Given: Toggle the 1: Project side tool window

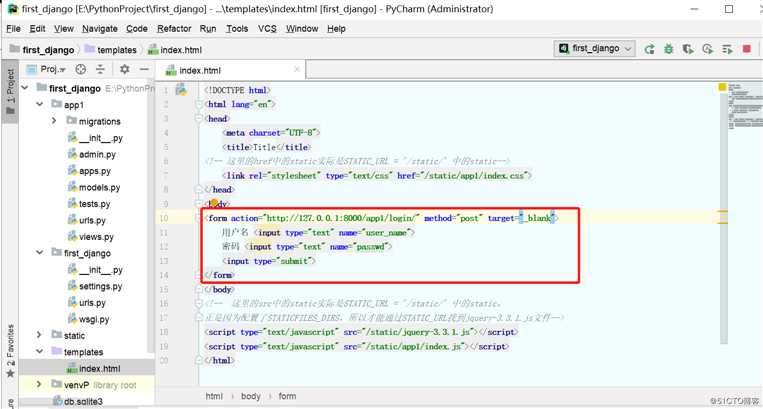Looking at the screenshot, I should click(x=10, y=91).
